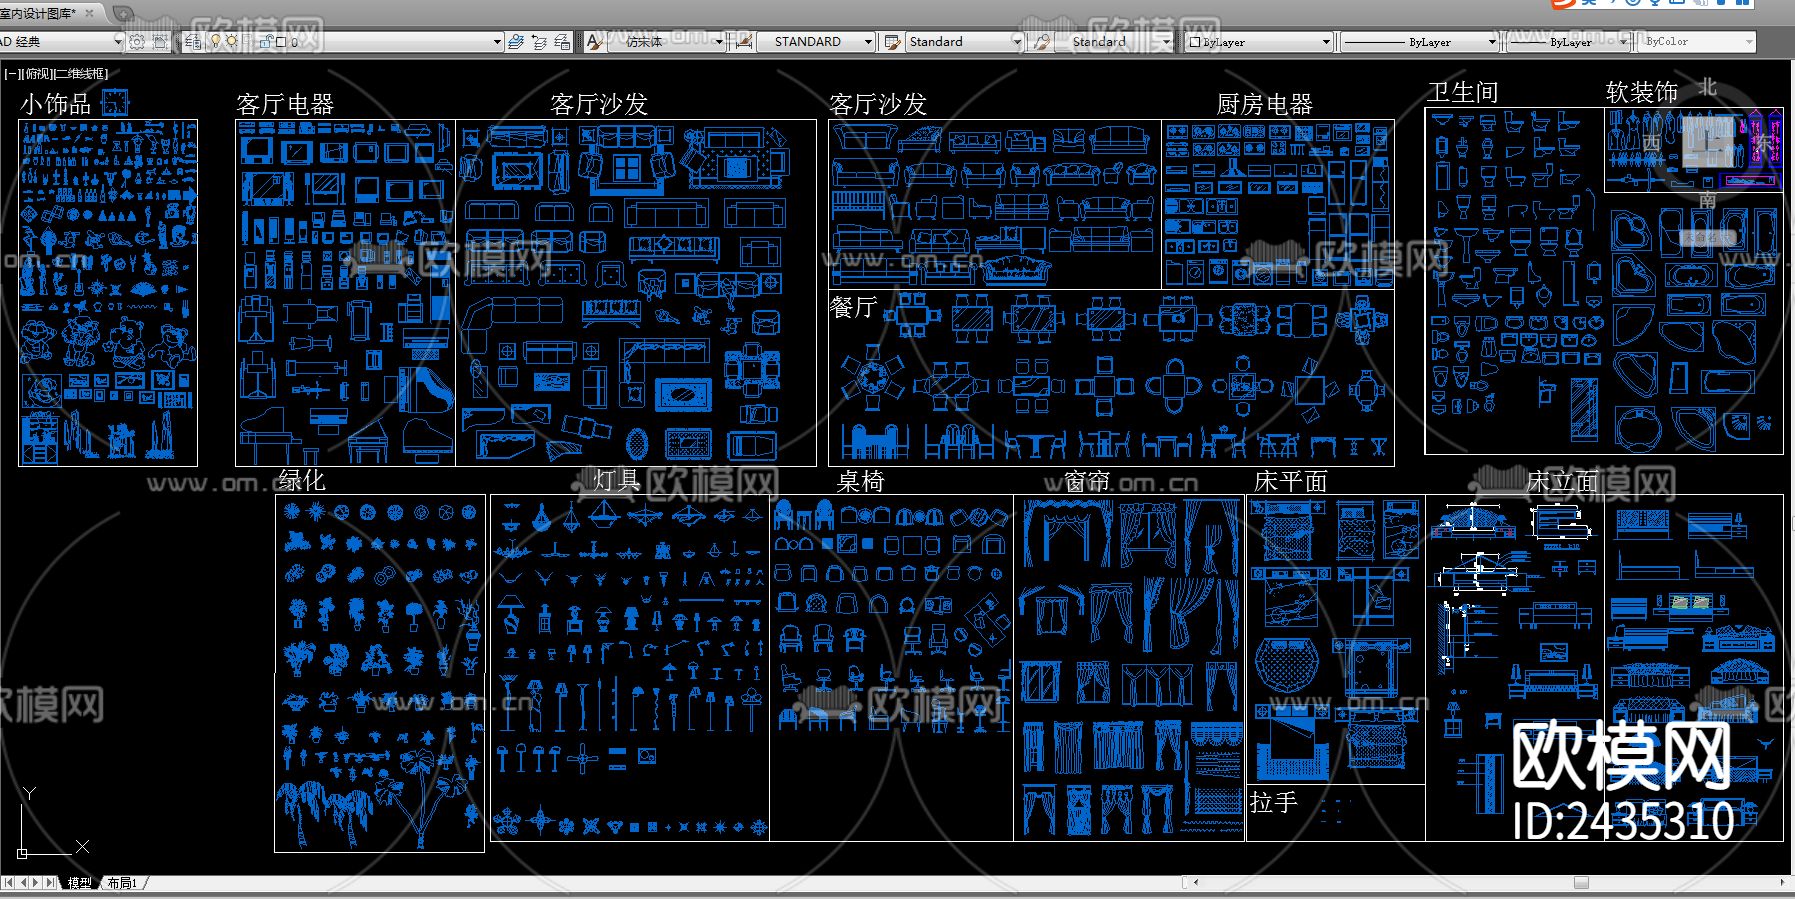Click the previous layout tab arrow
This screenshot has height=899, width=1795.
pos(24,883)
